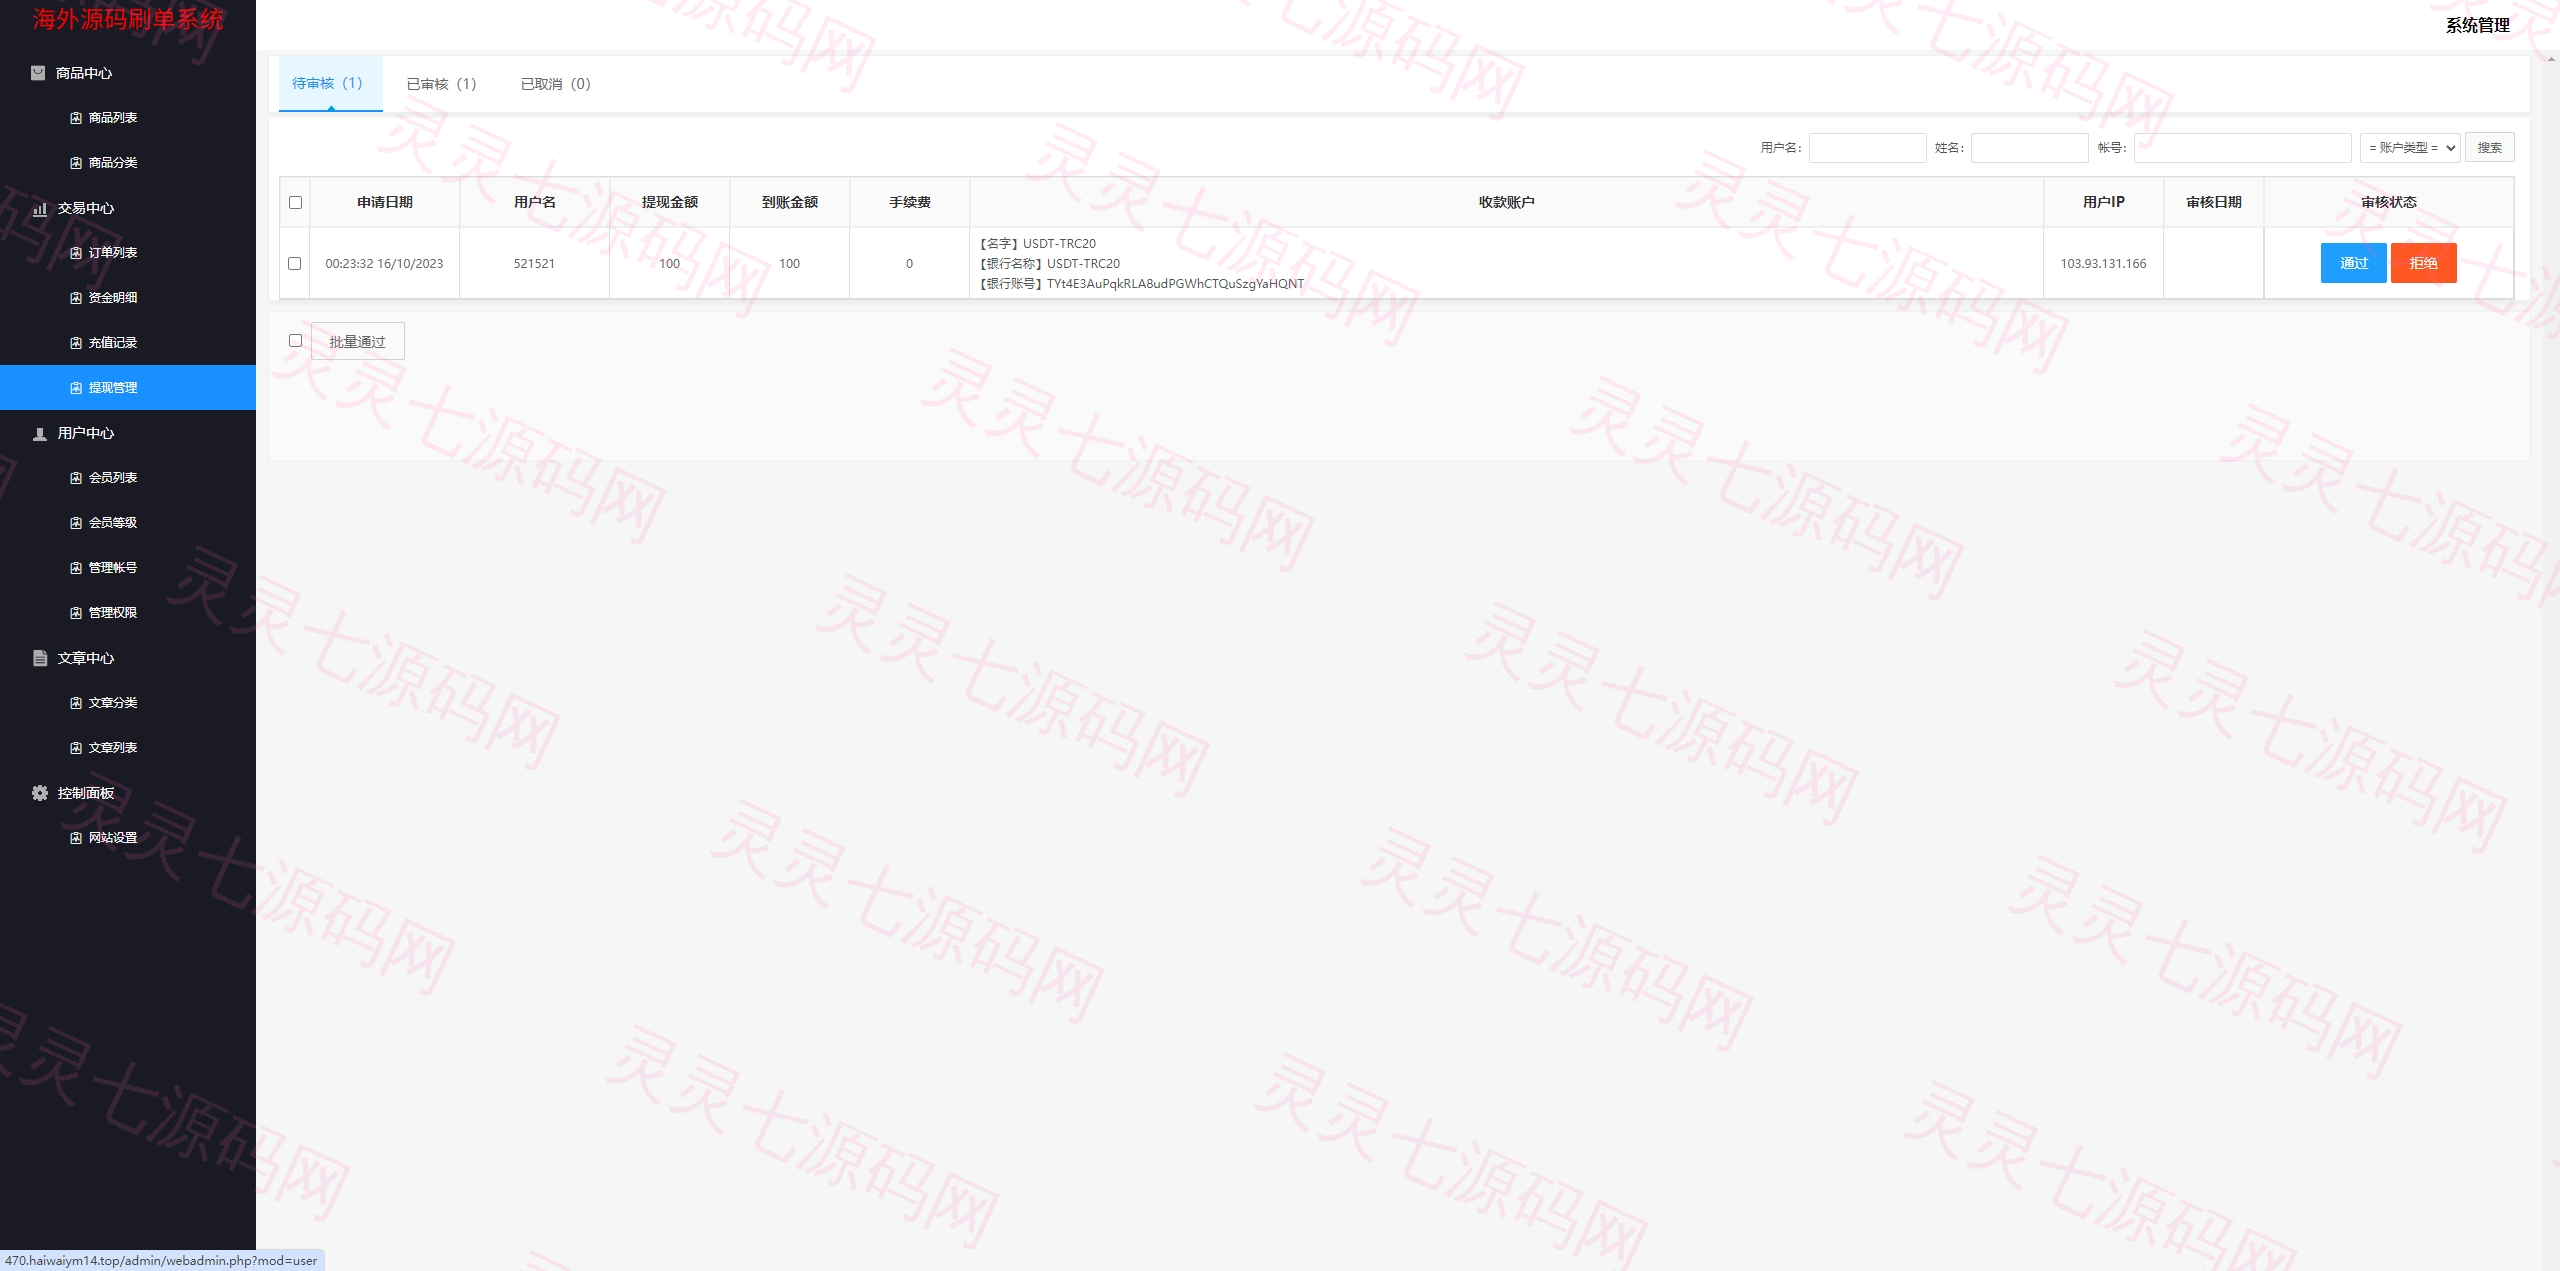Switch to the 已审核 (1) tab

pyautogui.click(x=441, y=84)
